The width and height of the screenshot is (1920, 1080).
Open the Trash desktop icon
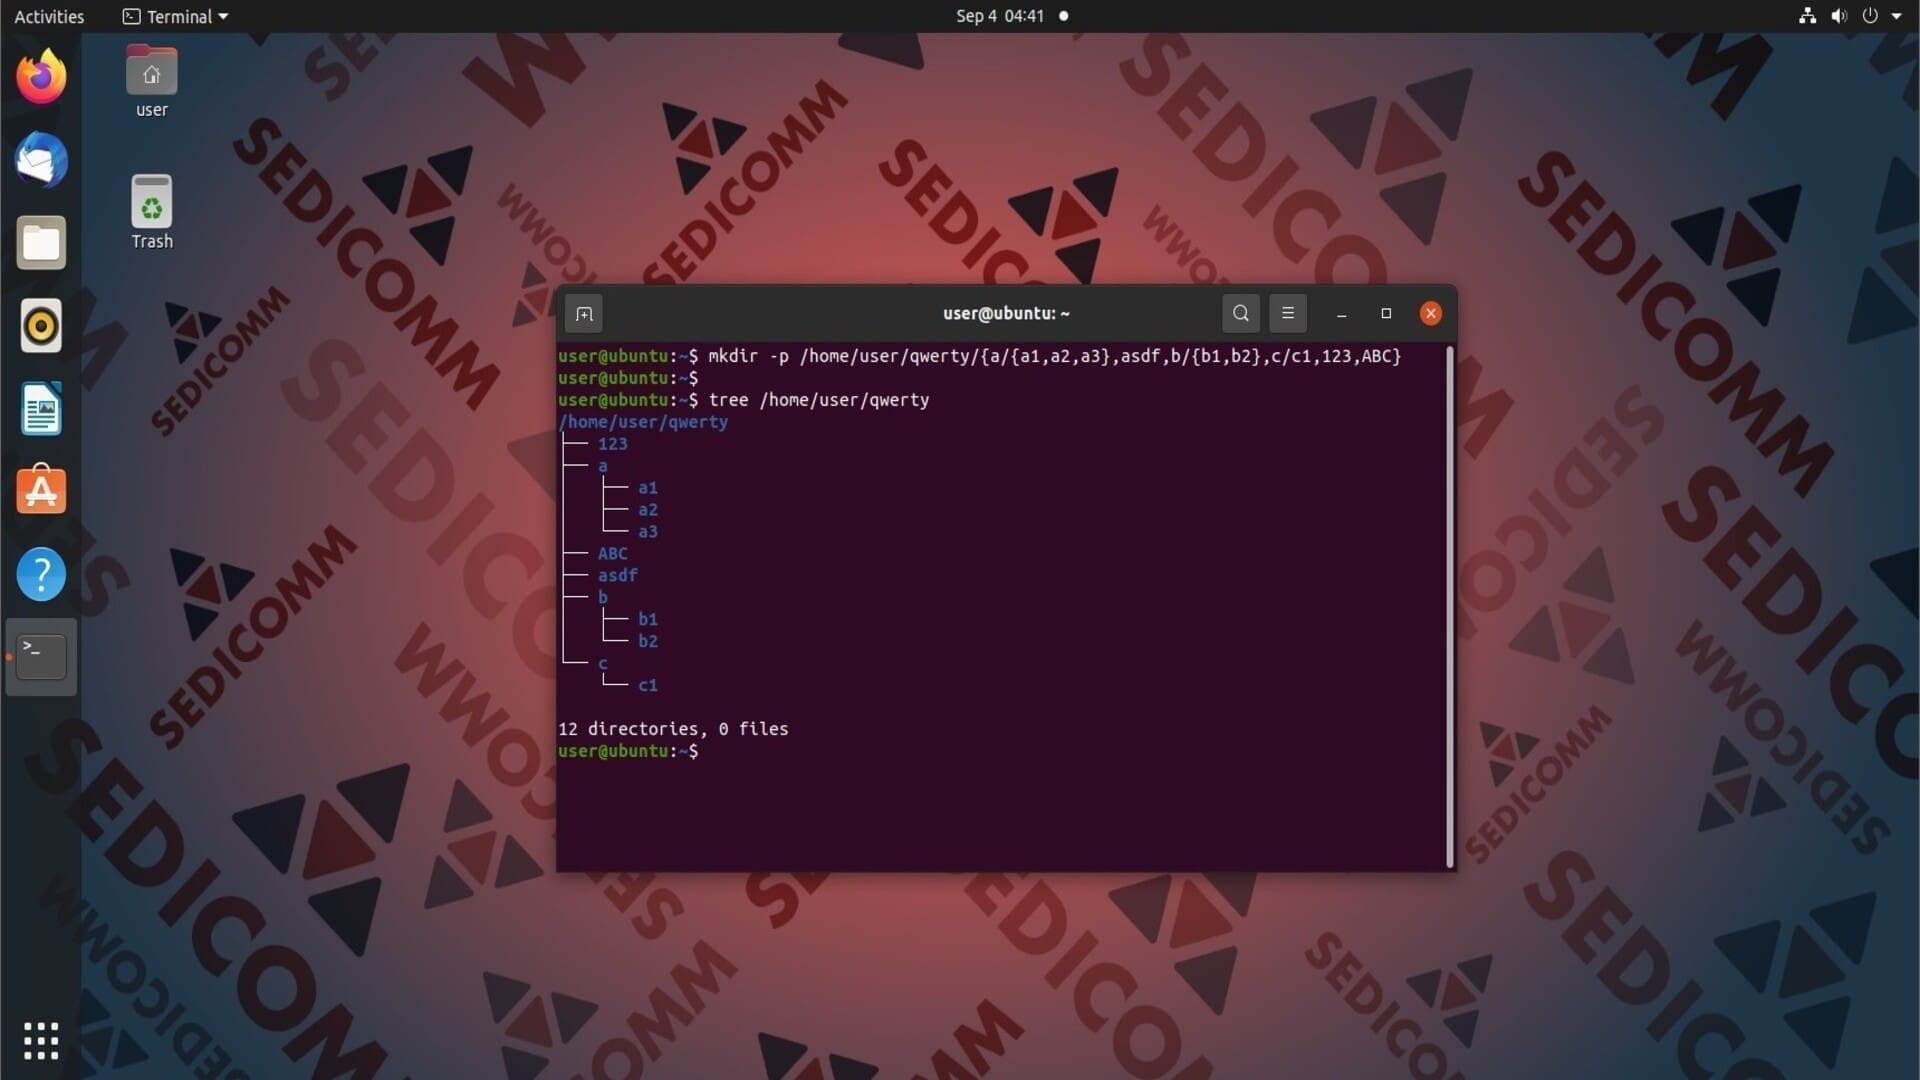pyautogui.click(x=152, y=212)
